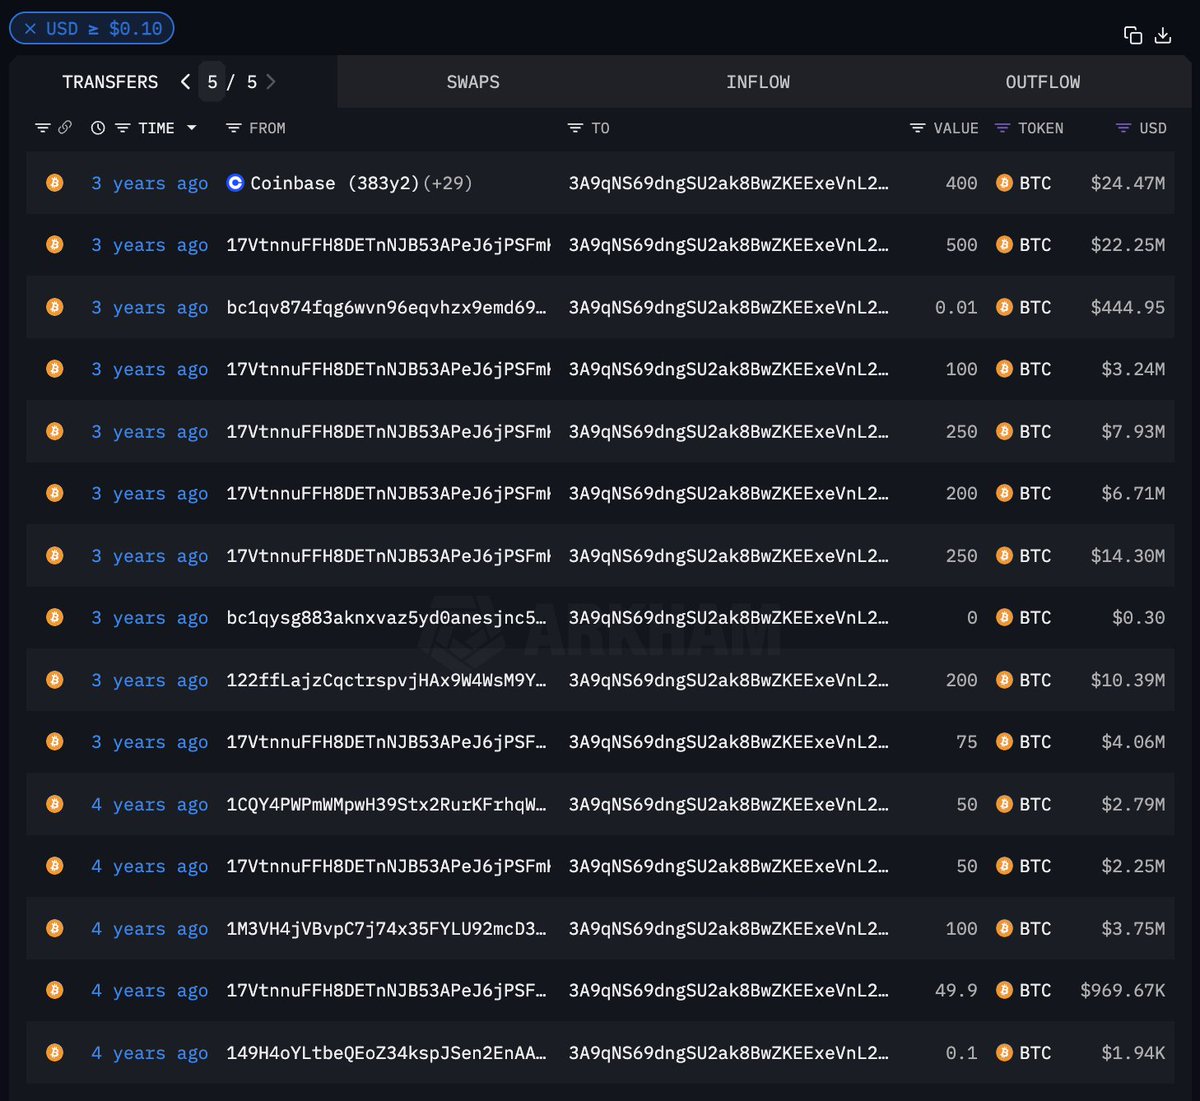
Task: Open the filter icon on VALUE column
Action: point(917,128)
